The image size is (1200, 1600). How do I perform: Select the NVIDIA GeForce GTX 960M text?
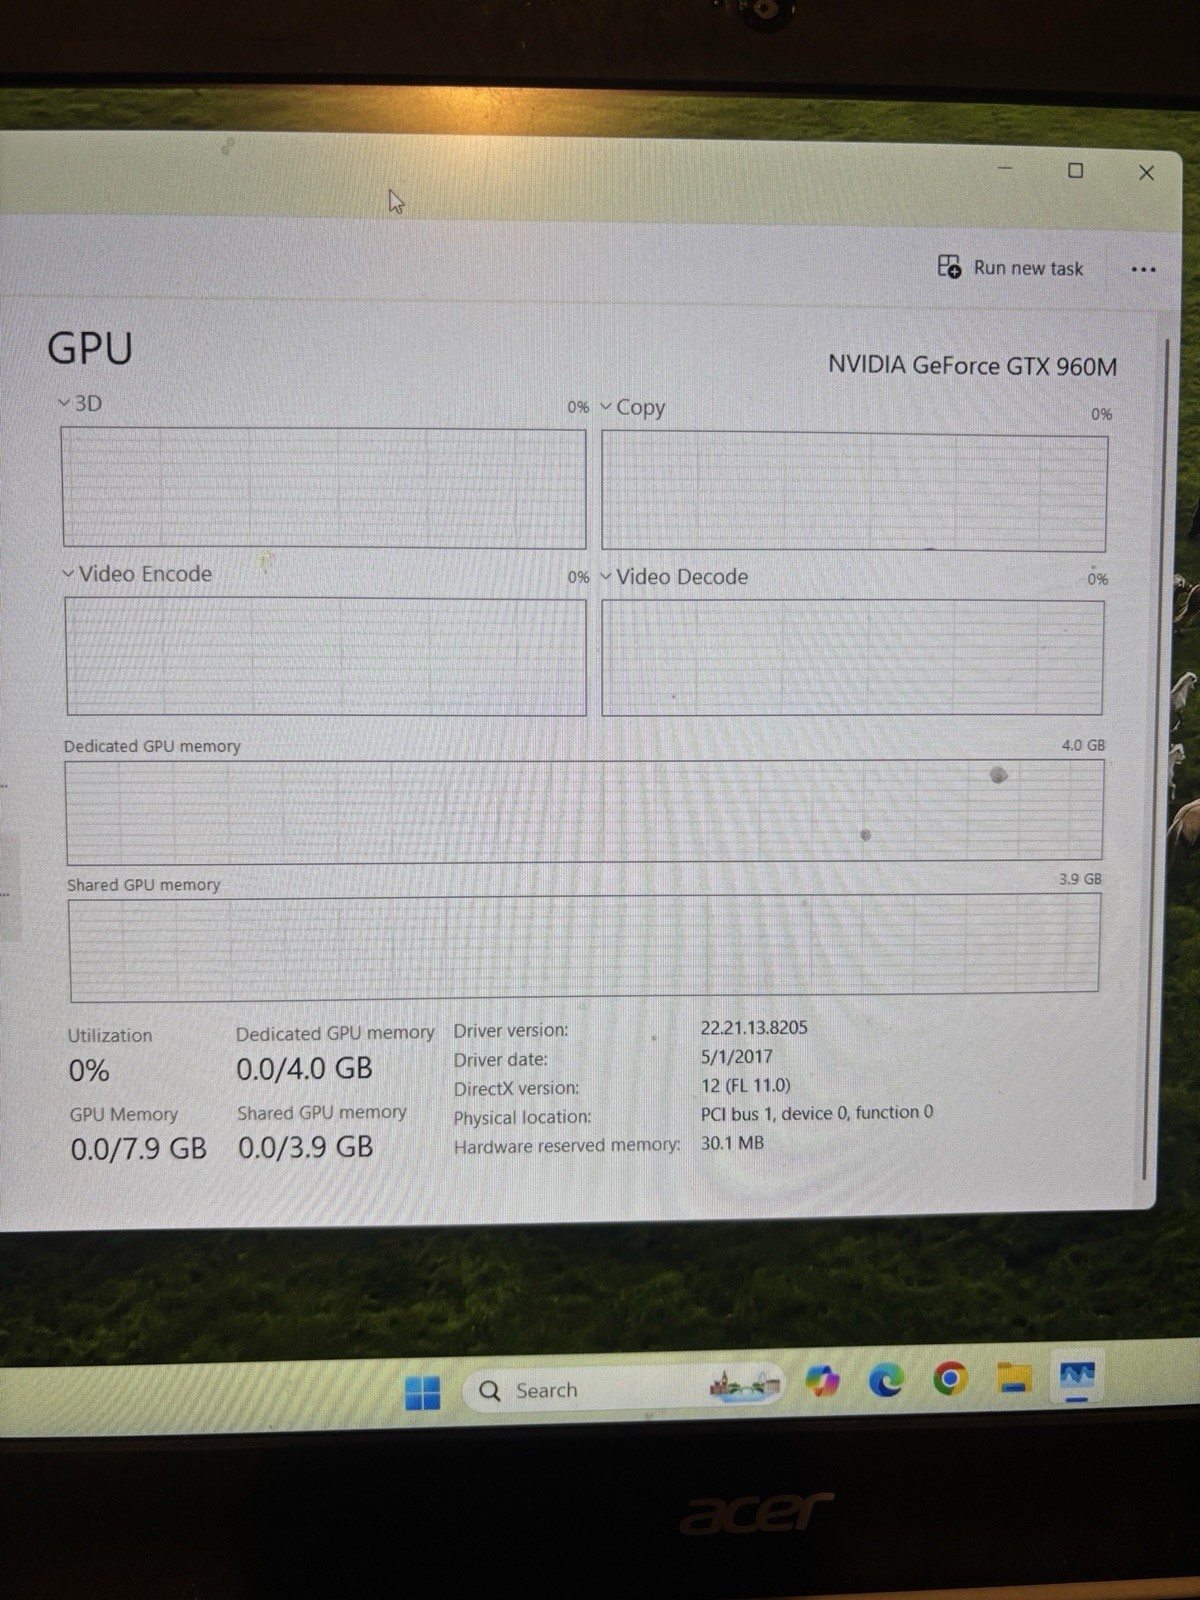coord(972,366)
